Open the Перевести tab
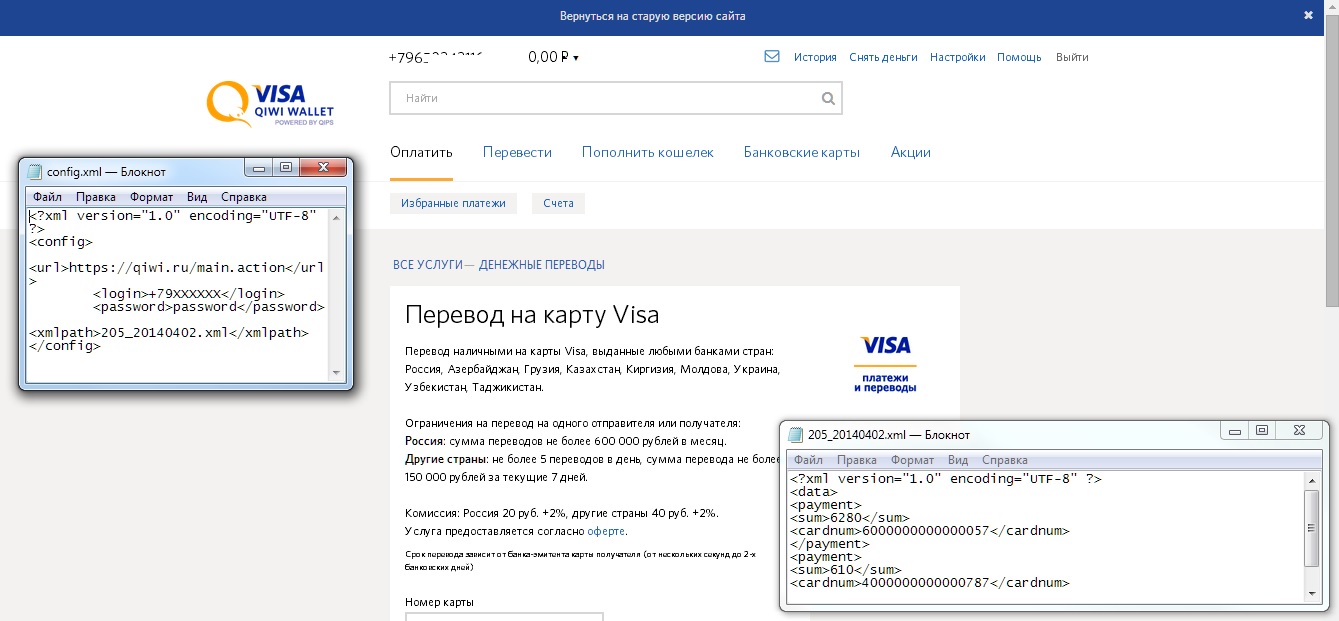Image resolution: width=1339 pixels, height=621 pixels. coord(517,153)
